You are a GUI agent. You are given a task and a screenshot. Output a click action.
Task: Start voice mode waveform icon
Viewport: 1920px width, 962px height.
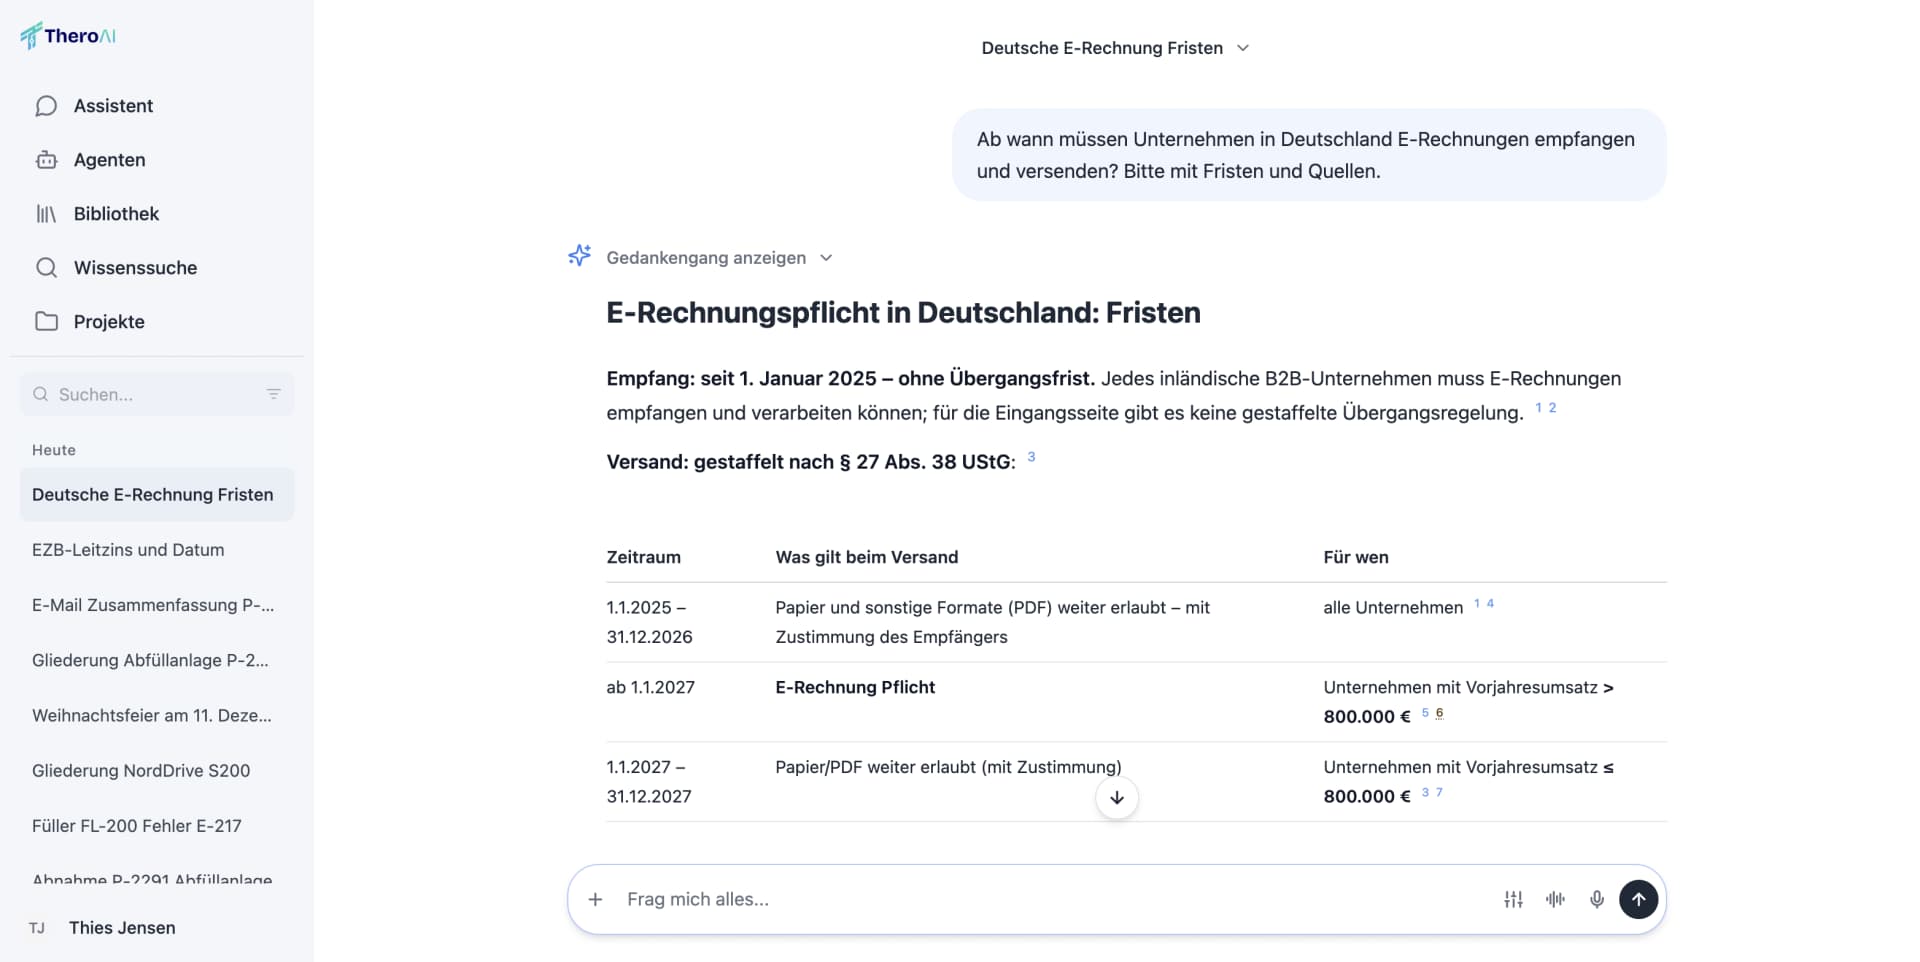[1555, 900]
